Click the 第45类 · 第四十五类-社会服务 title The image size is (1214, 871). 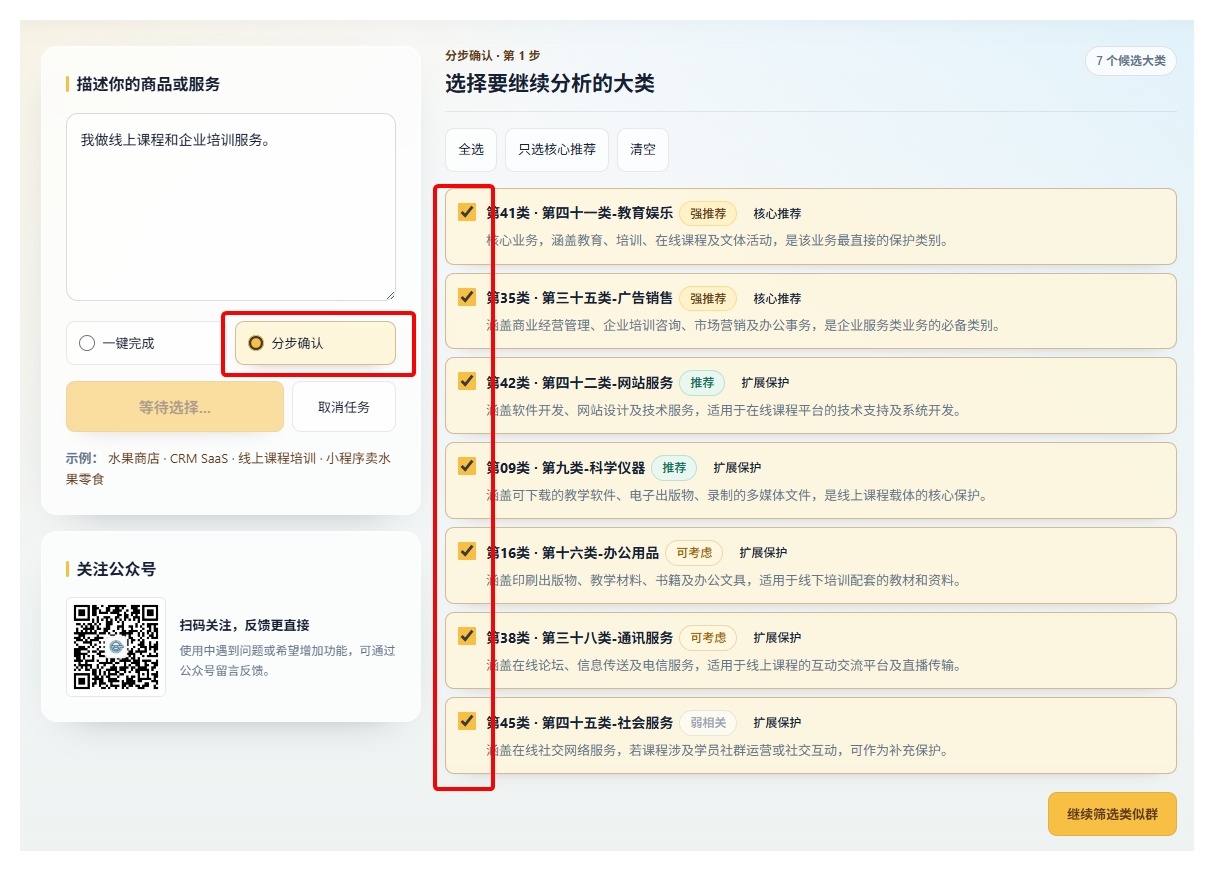[580, 723]
